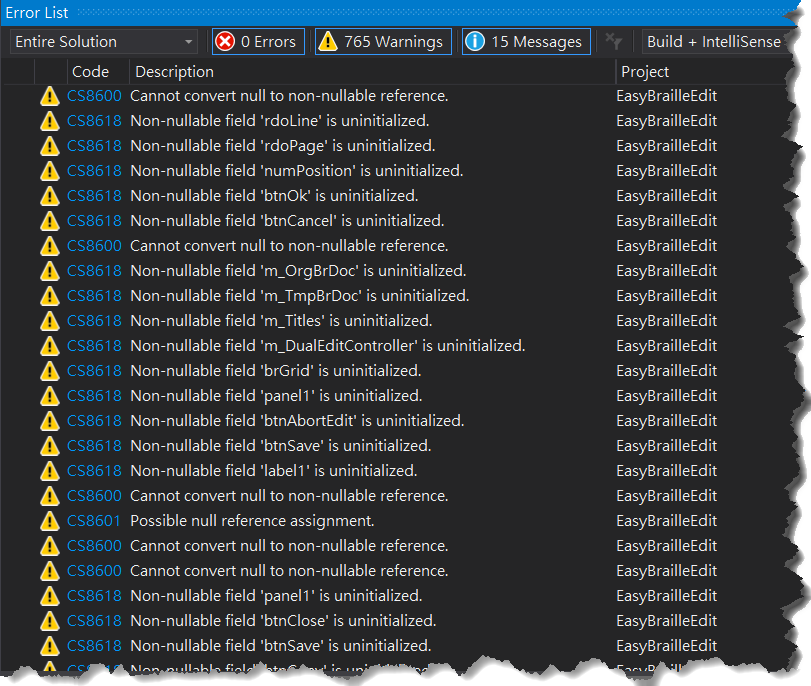Image resolution: width=811 pixels, height=686 pixels.
Task: Open CS8618 code link for 'm_OrgBrDoc'
Action: (94, 271)
